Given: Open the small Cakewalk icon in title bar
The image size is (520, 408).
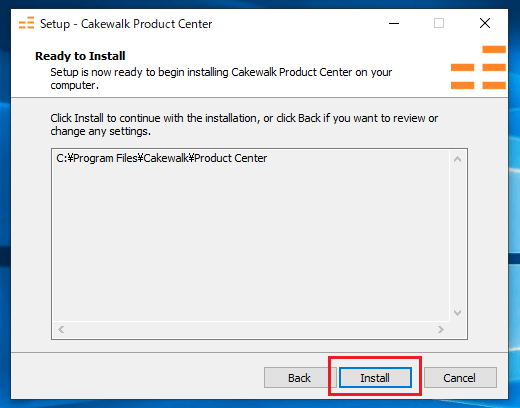Looking at the screenshot, I should (26, 23).
